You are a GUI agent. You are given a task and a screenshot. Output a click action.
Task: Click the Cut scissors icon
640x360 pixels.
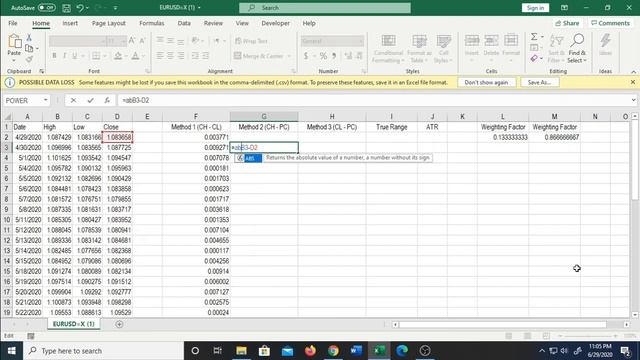29,38
